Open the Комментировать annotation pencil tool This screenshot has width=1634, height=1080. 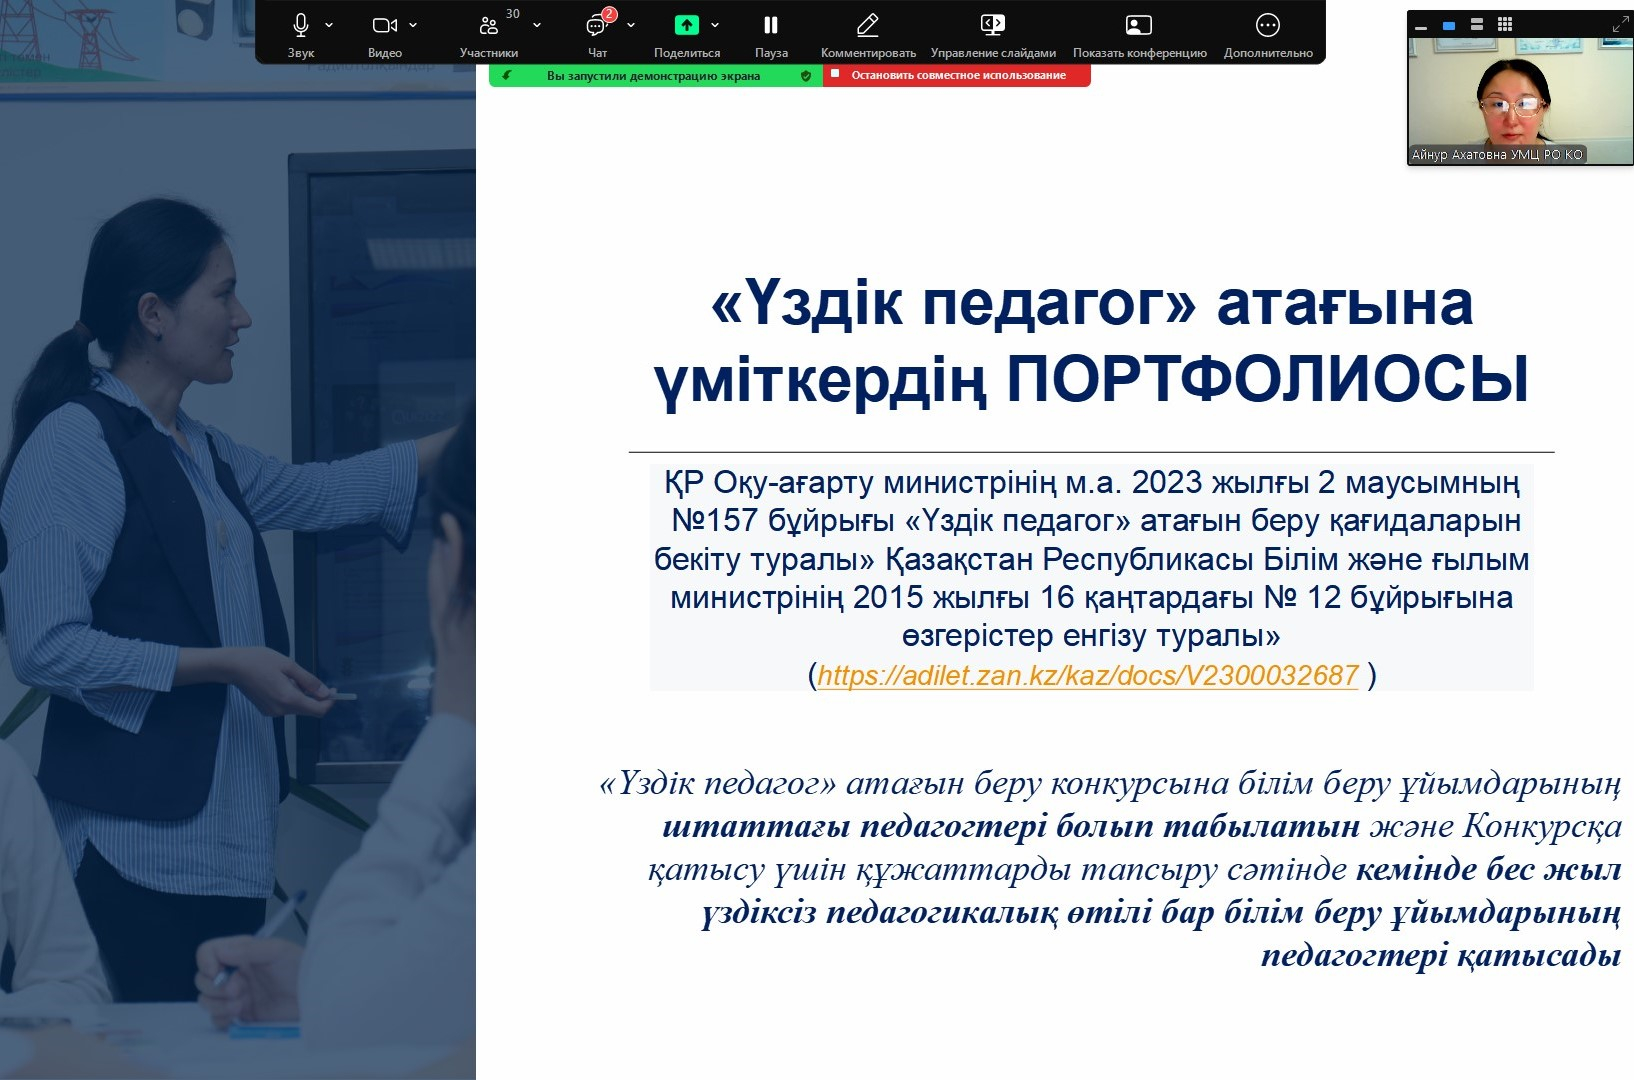point(868,26)
